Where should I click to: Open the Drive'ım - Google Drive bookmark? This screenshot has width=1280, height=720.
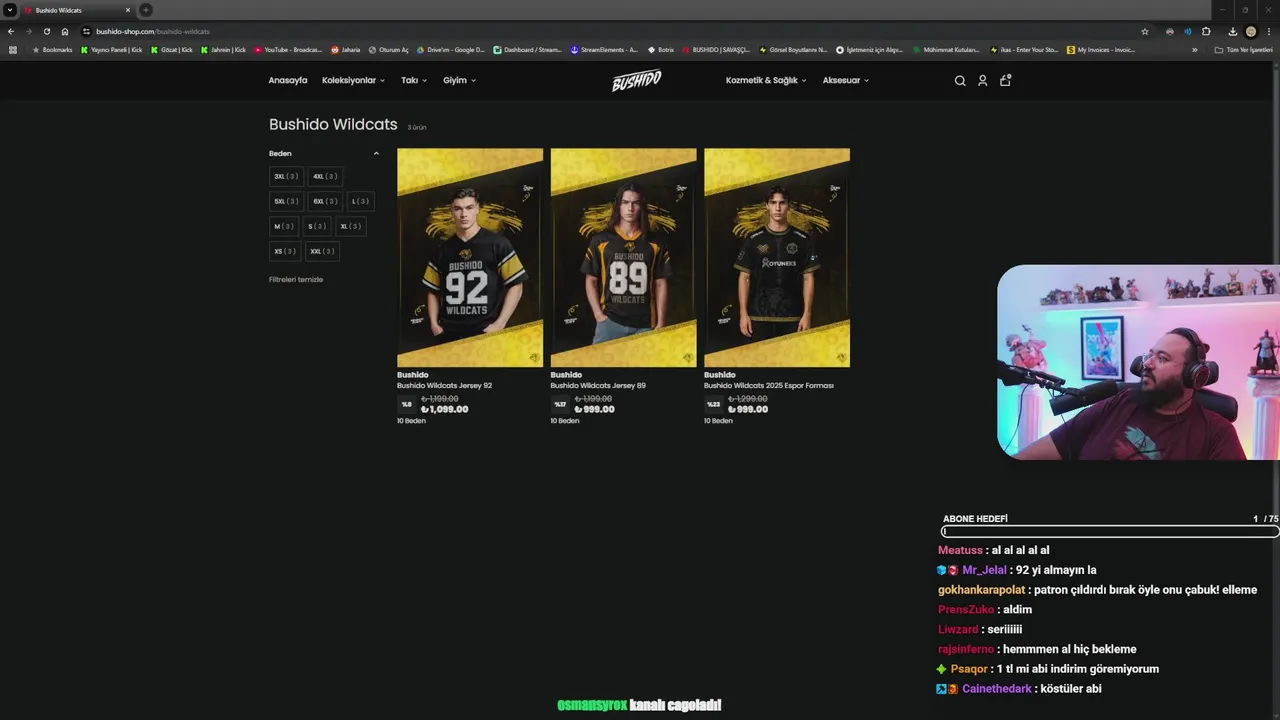point(451,49)
